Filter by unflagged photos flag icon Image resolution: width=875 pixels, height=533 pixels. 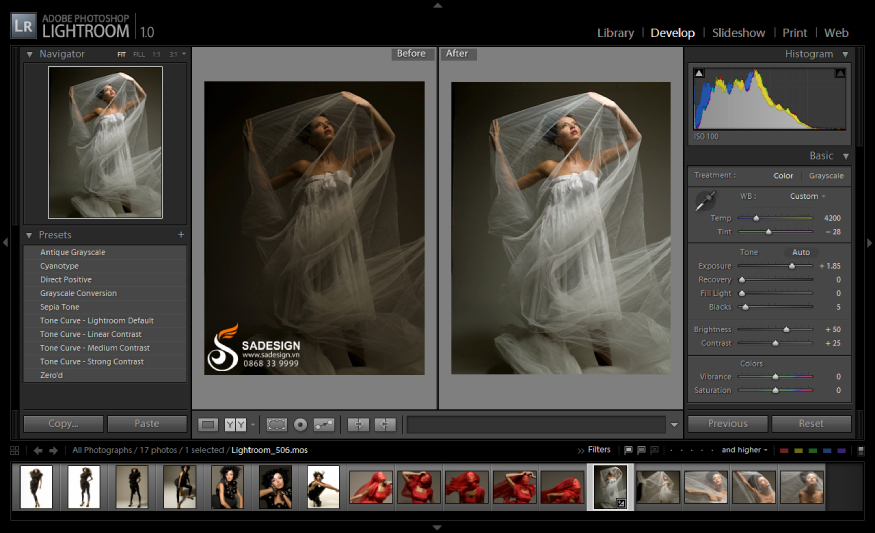pyautogui.click(x=641, y=450)
